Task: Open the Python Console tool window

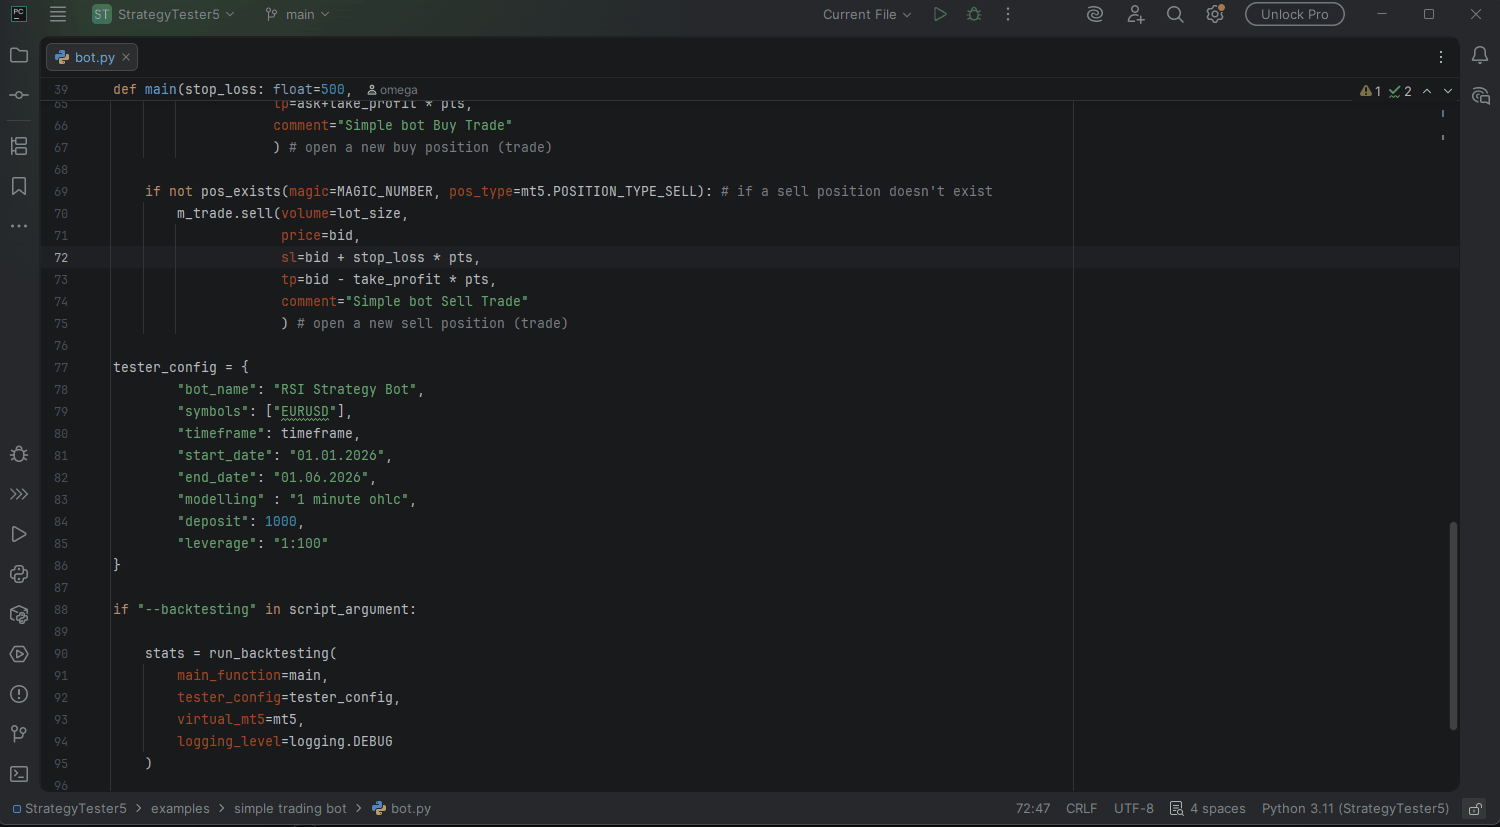Action: 19,574
